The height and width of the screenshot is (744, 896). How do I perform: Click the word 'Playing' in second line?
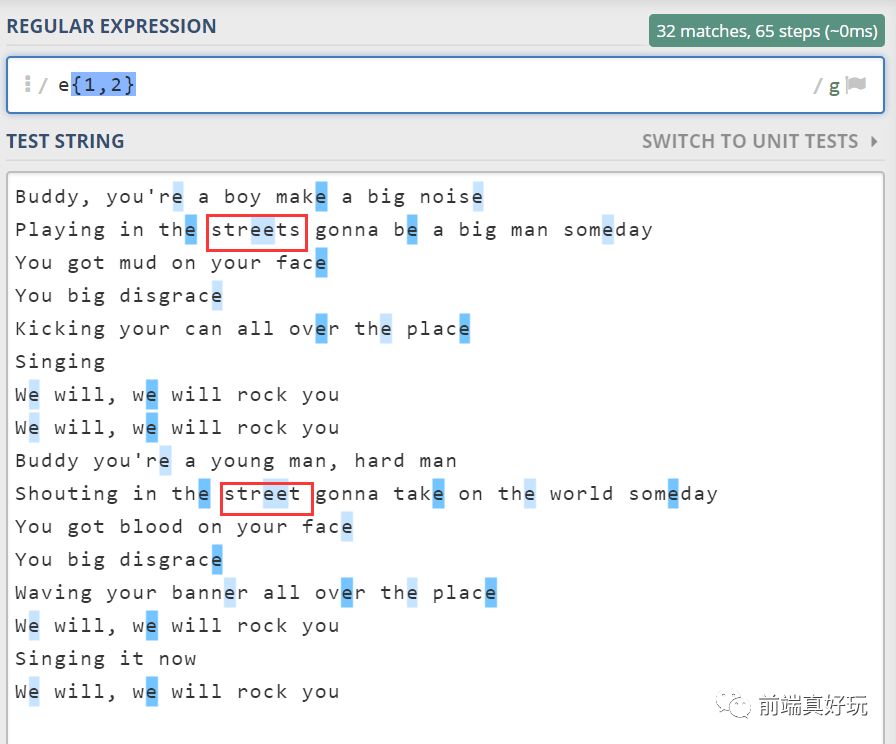click(x=60, y=230)
